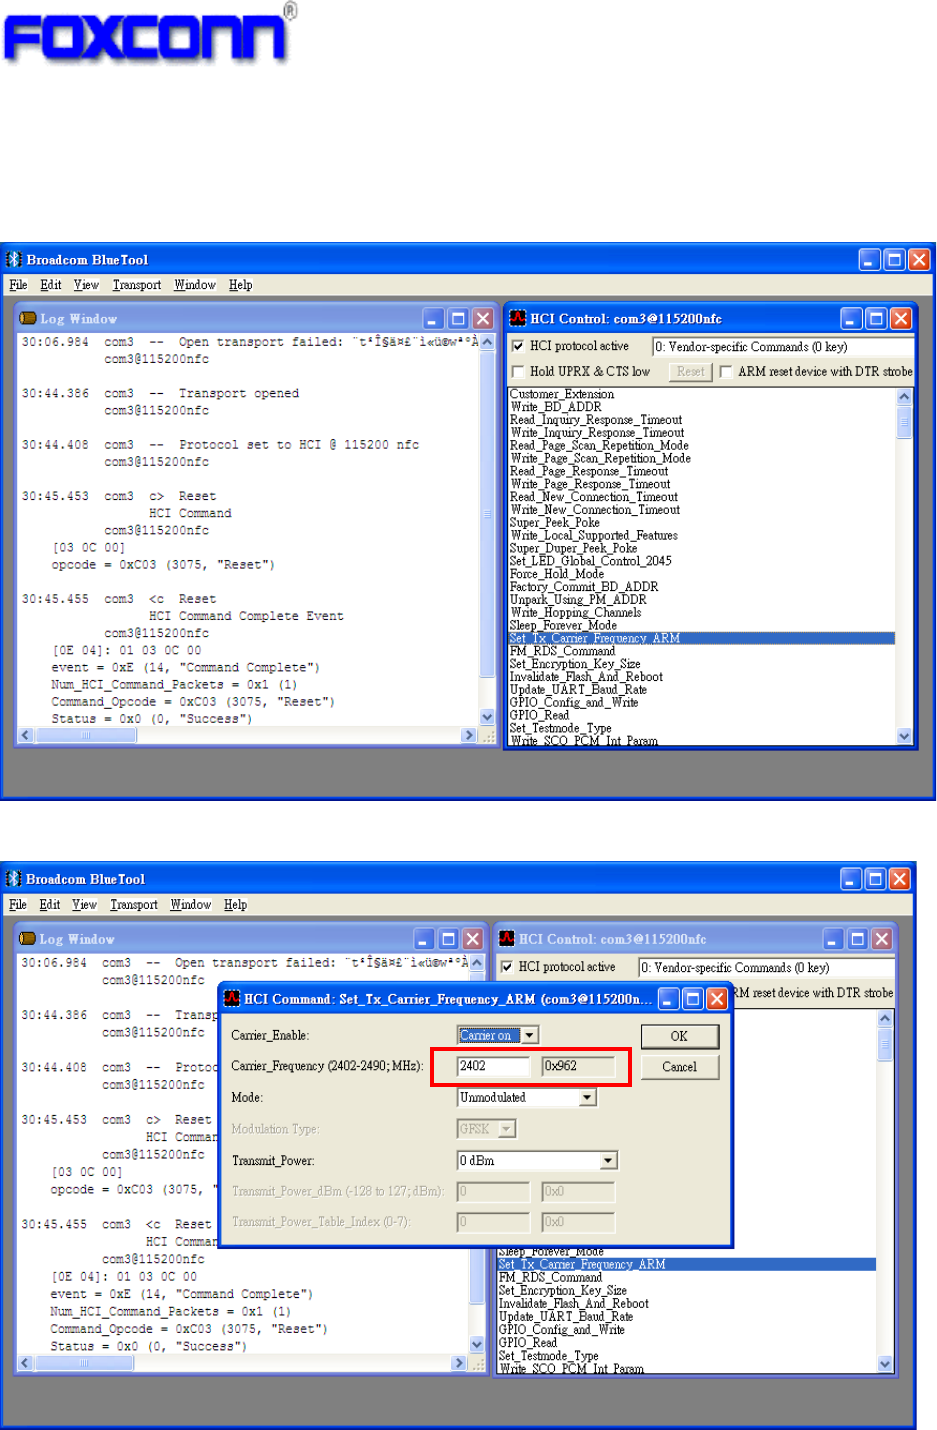Toggle ARM reset device with DTR strobe checkbox

(x=726, y=372)
